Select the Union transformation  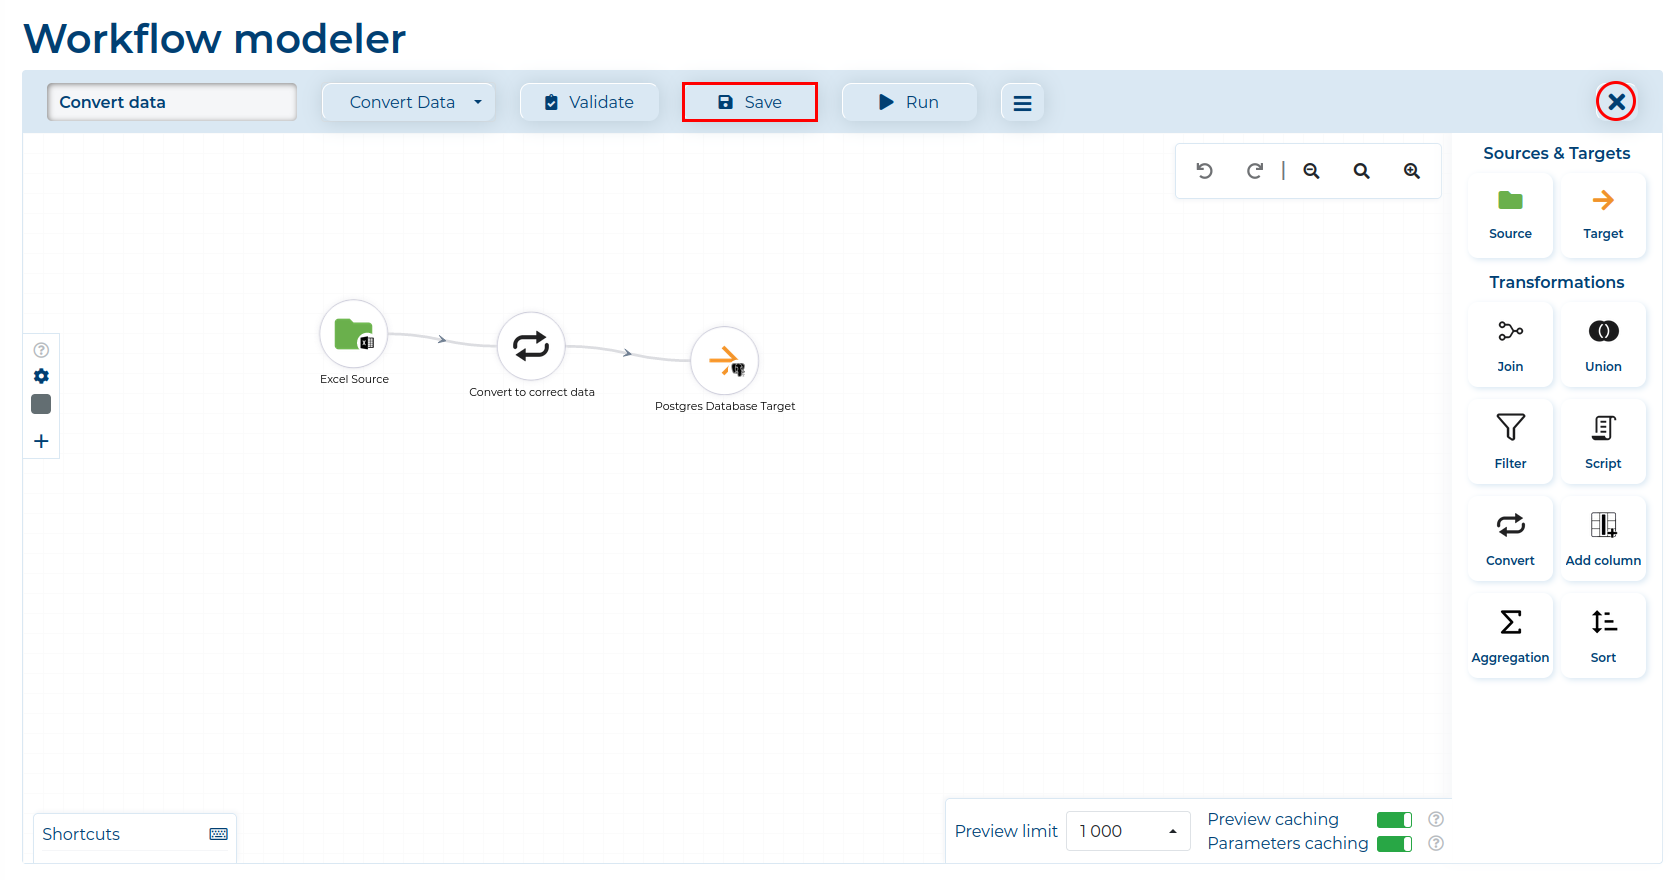1603,344
